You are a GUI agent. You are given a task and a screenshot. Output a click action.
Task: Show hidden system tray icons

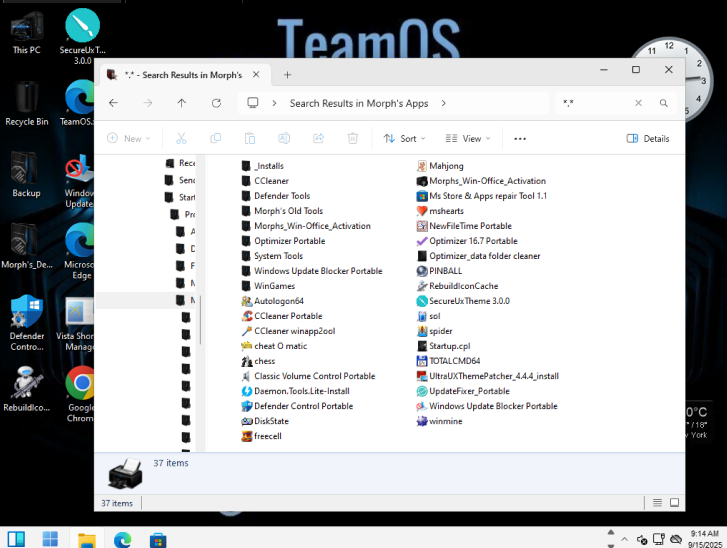coord(625,539)
